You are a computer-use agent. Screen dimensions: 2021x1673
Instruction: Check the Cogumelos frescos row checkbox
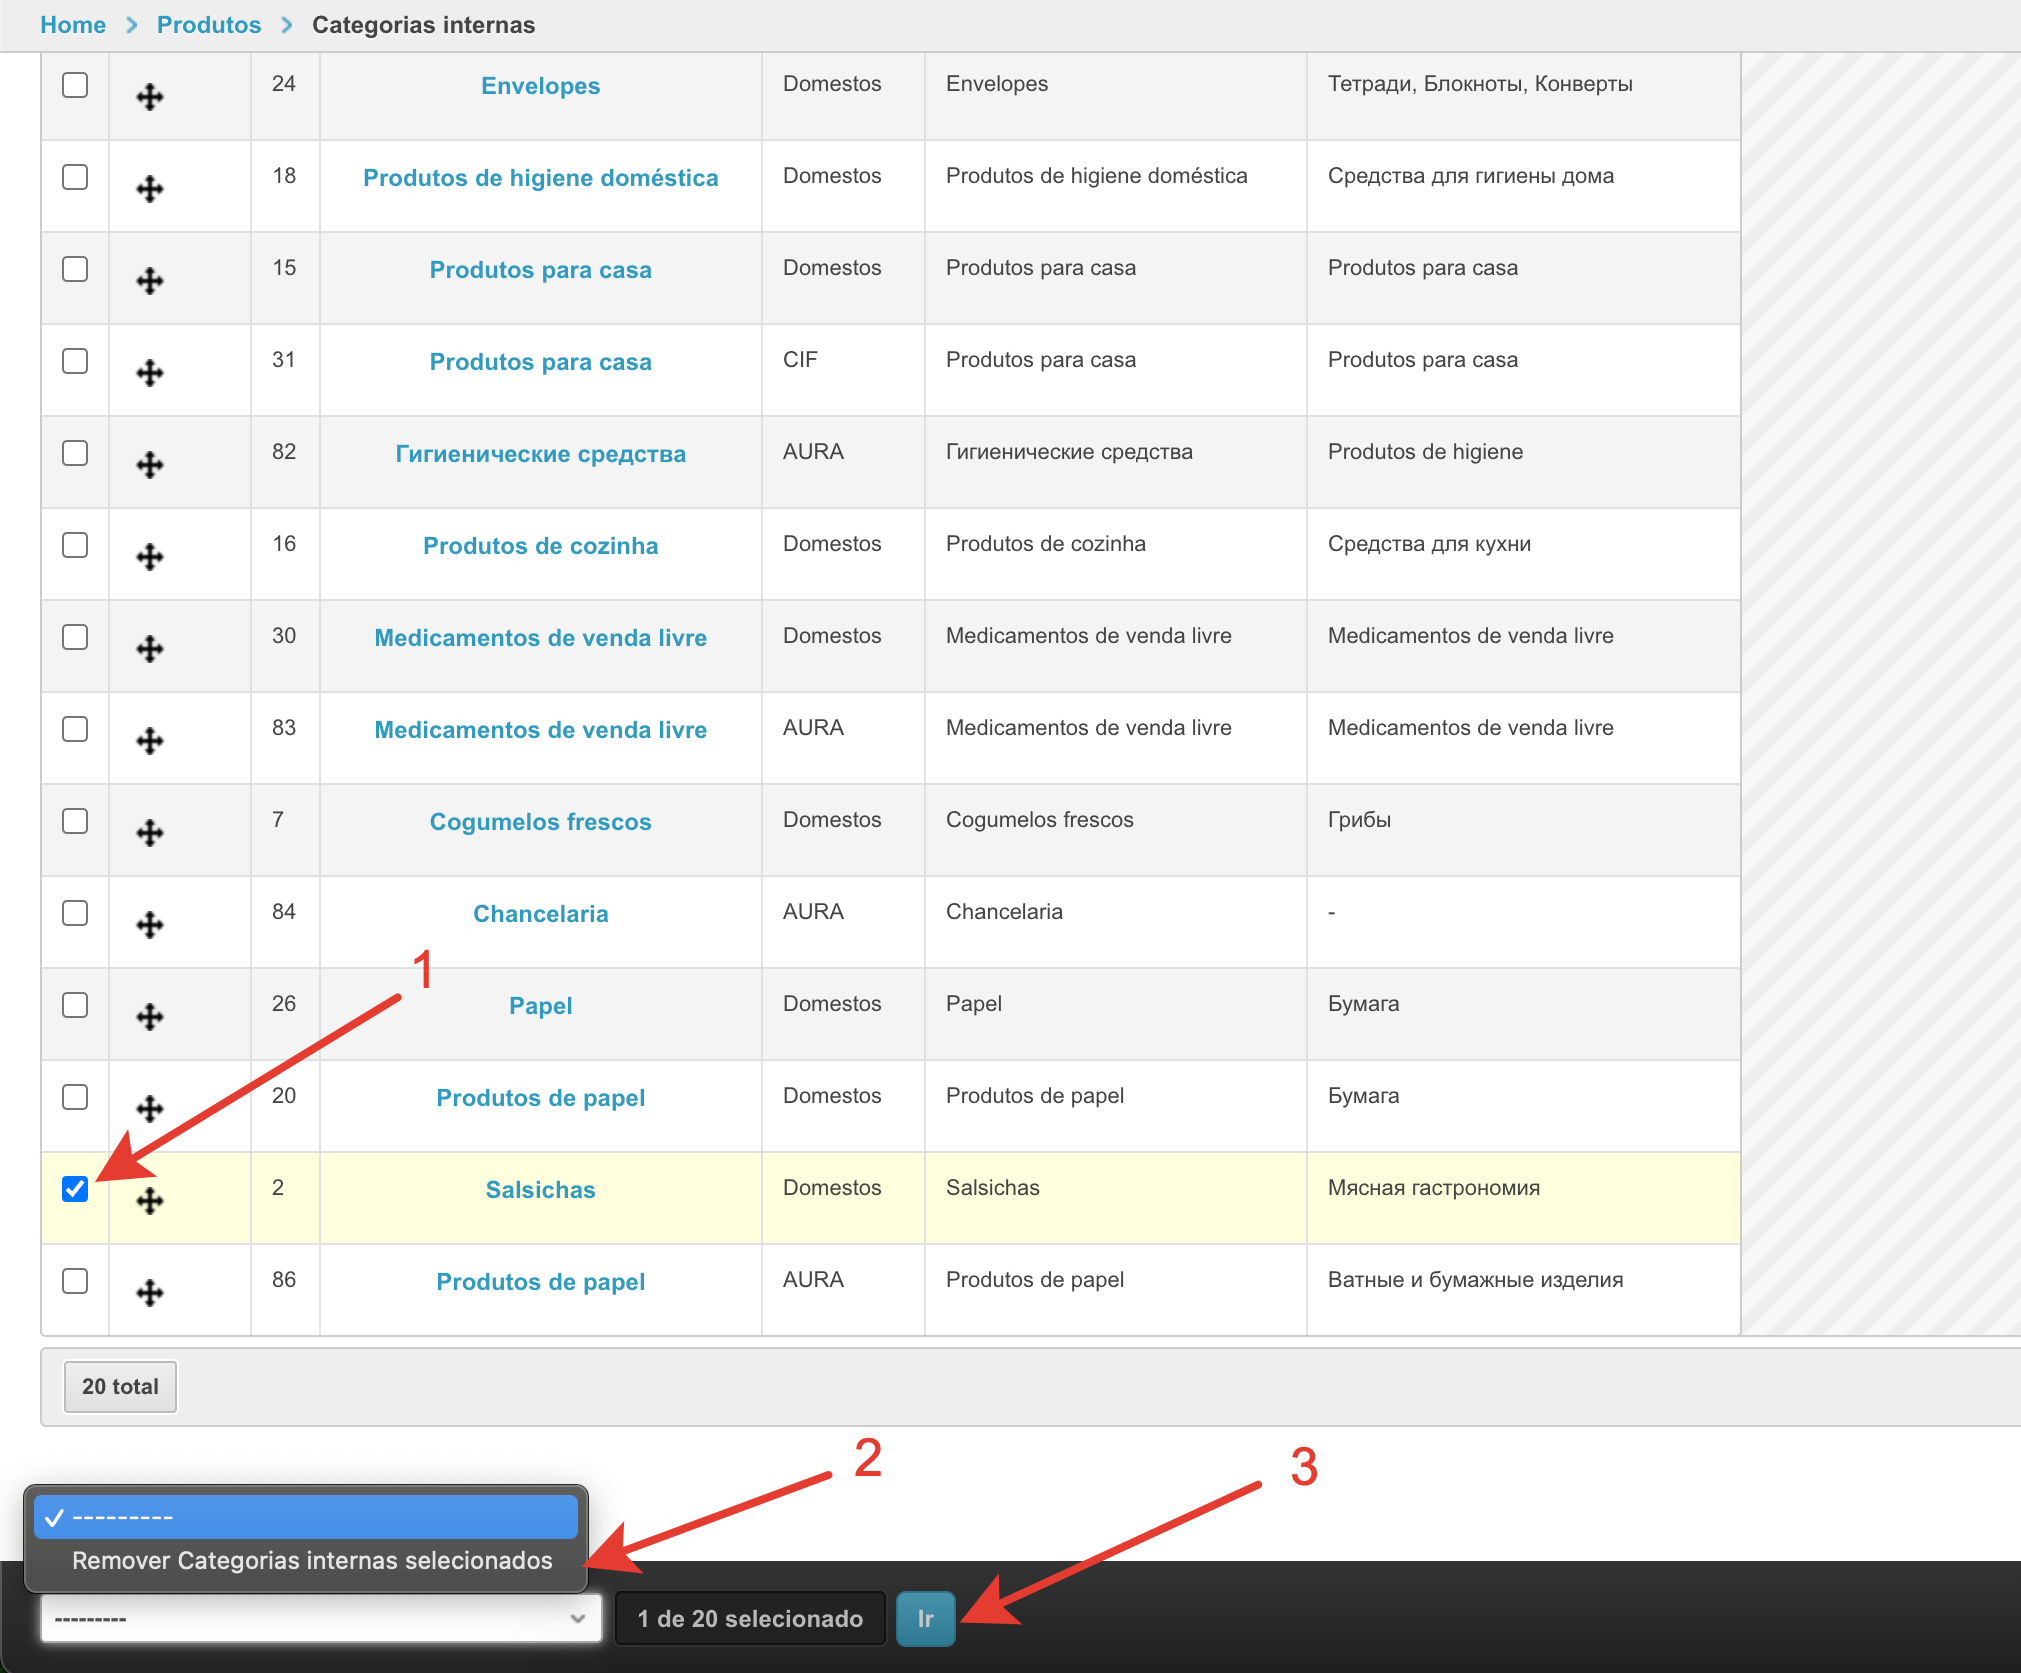[75, 821]
